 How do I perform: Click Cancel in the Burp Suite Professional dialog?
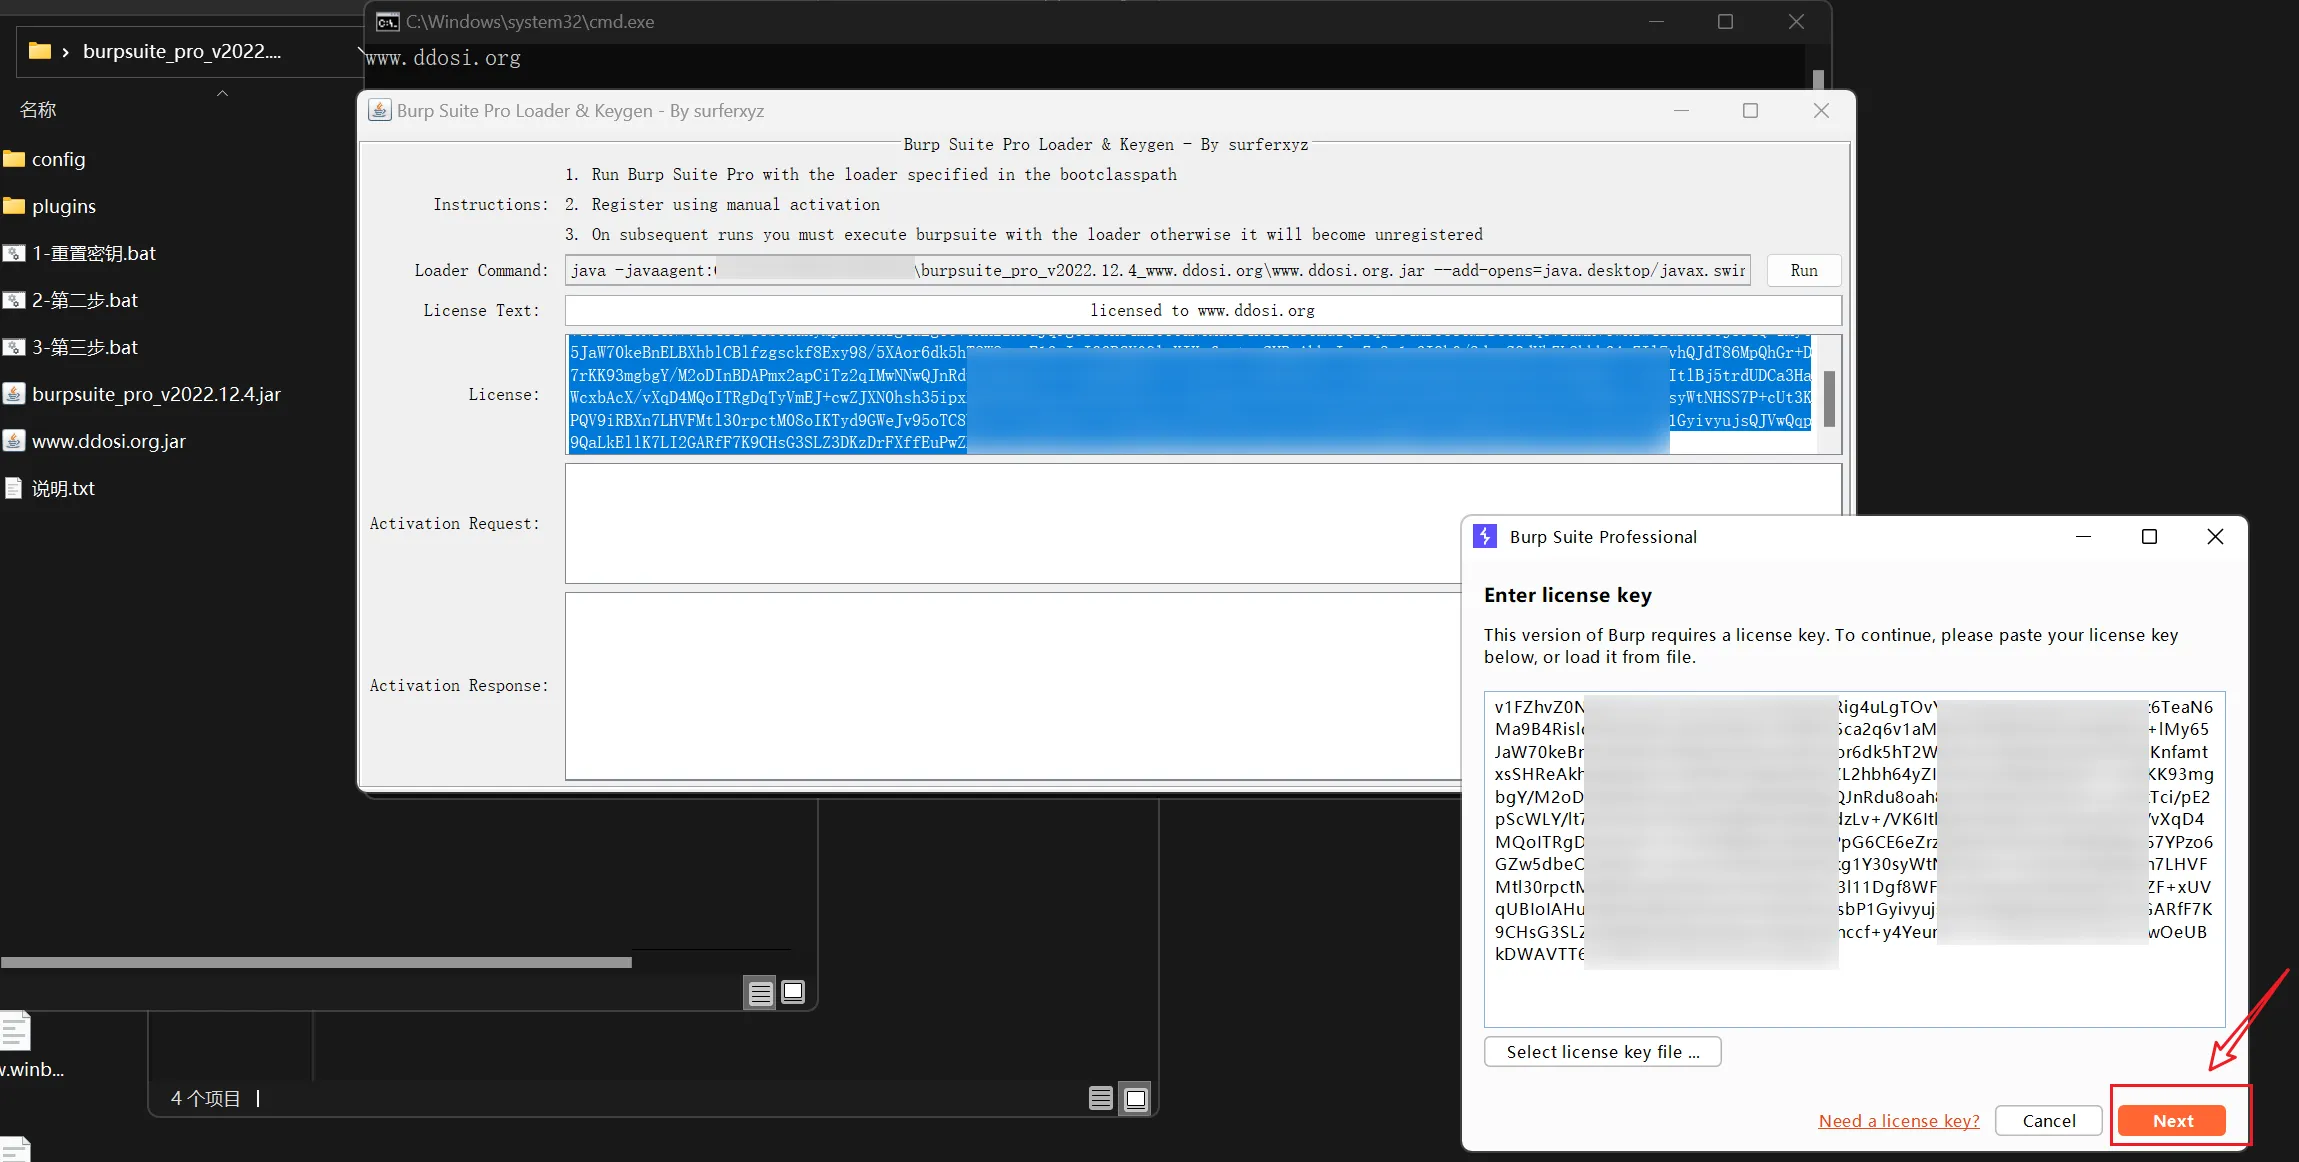pyautogui.click(x=2049, y=1121)
